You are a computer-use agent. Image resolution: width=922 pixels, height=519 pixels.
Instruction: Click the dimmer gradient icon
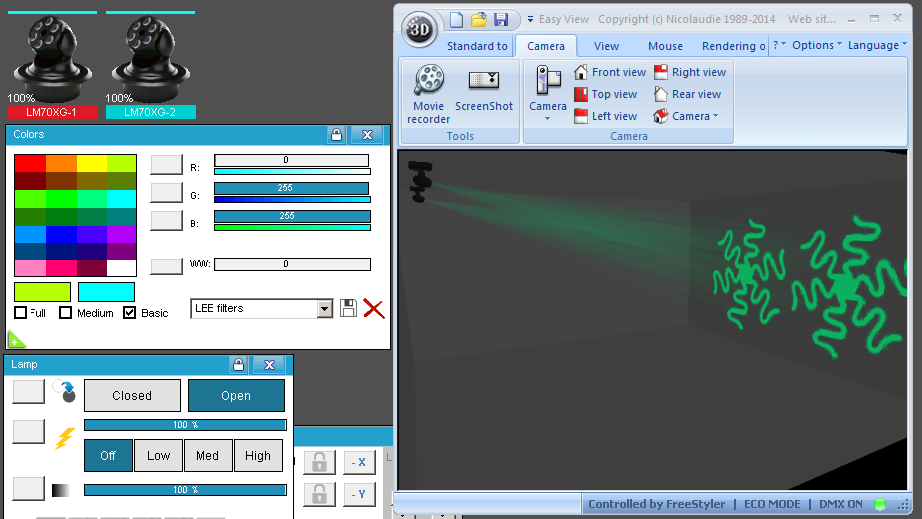pos(61,490)
